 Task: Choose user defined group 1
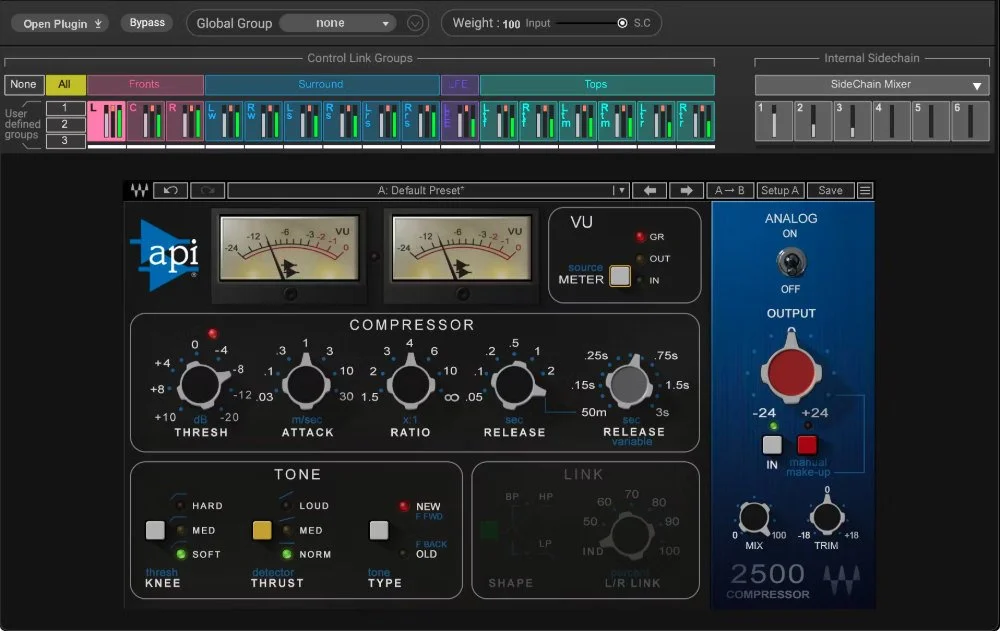coord(65,108)
